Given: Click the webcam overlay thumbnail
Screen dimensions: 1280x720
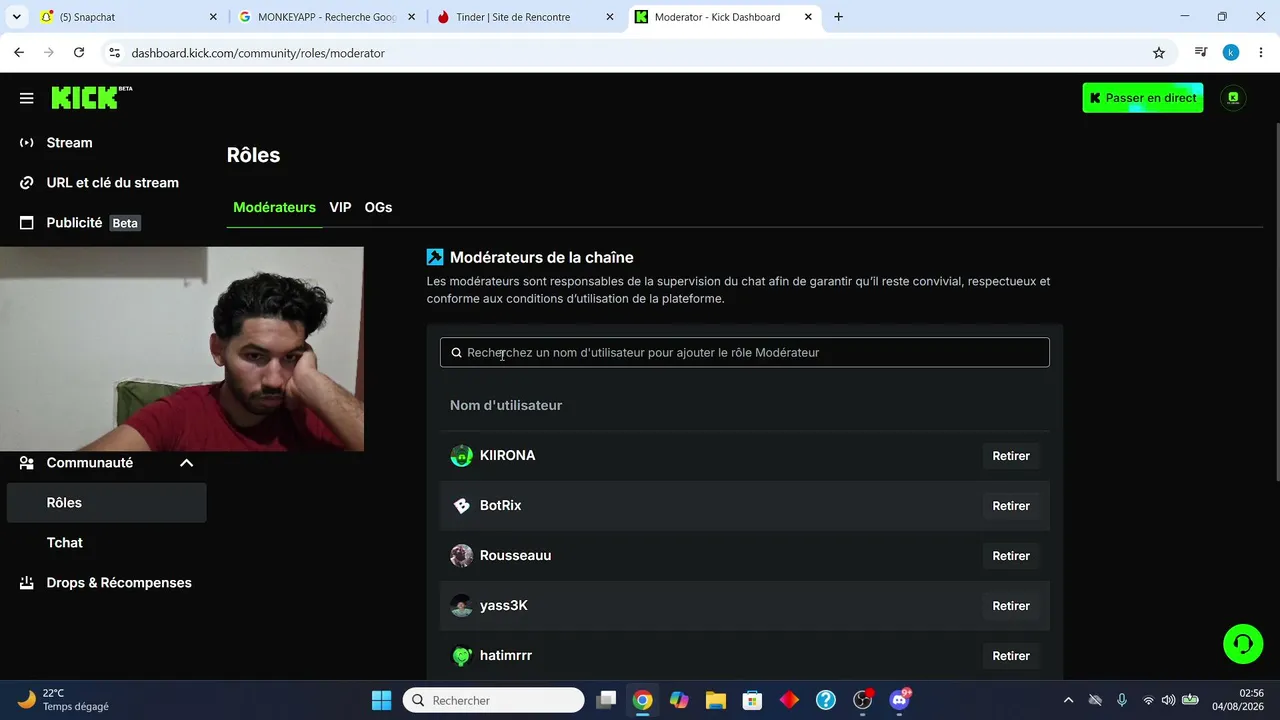Looking at the screenshot, I should pyautogui.click(x=182, y=349).
